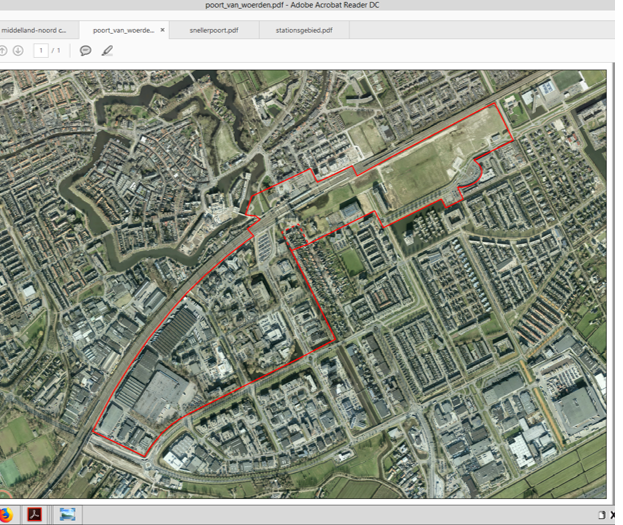Go to previous page using up arrow
Image resolution: width=623 pixels, height=525 pixels.
pyautogui.click(x=3, y=50)
